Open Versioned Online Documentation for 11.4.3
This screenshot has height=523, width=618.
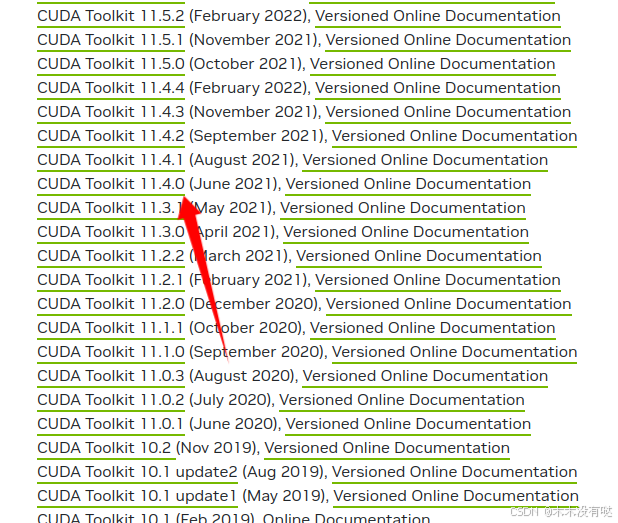[x=448, y=112]
